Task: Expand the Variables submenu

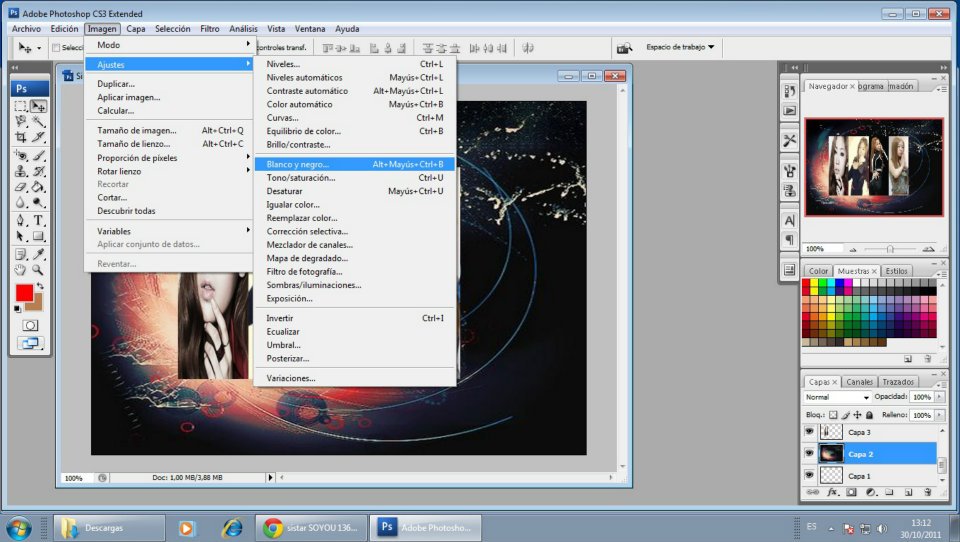Action: [168, 231]
